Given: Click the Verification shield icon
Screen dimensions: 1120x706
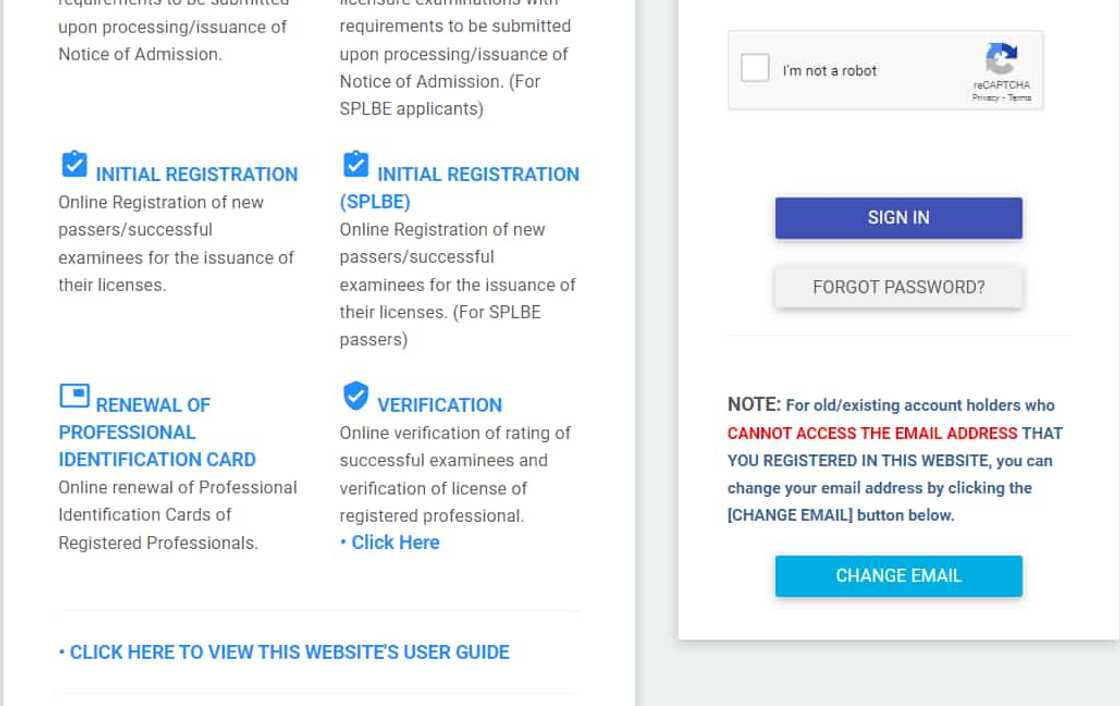Looking at the screenshot, I should click(x=355, y=396).
